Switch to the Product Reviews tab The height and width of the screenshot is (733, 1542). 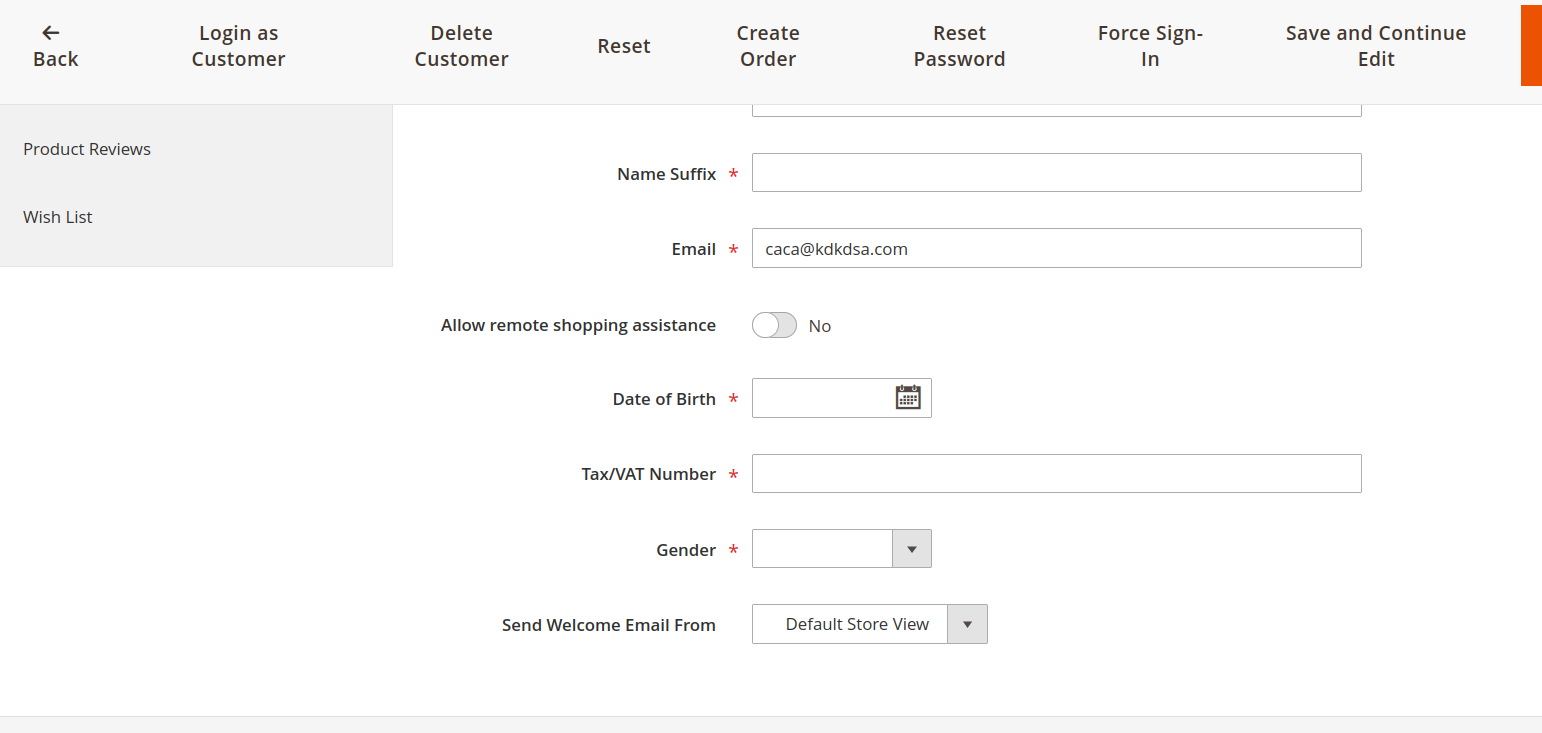tap(87, 148)
